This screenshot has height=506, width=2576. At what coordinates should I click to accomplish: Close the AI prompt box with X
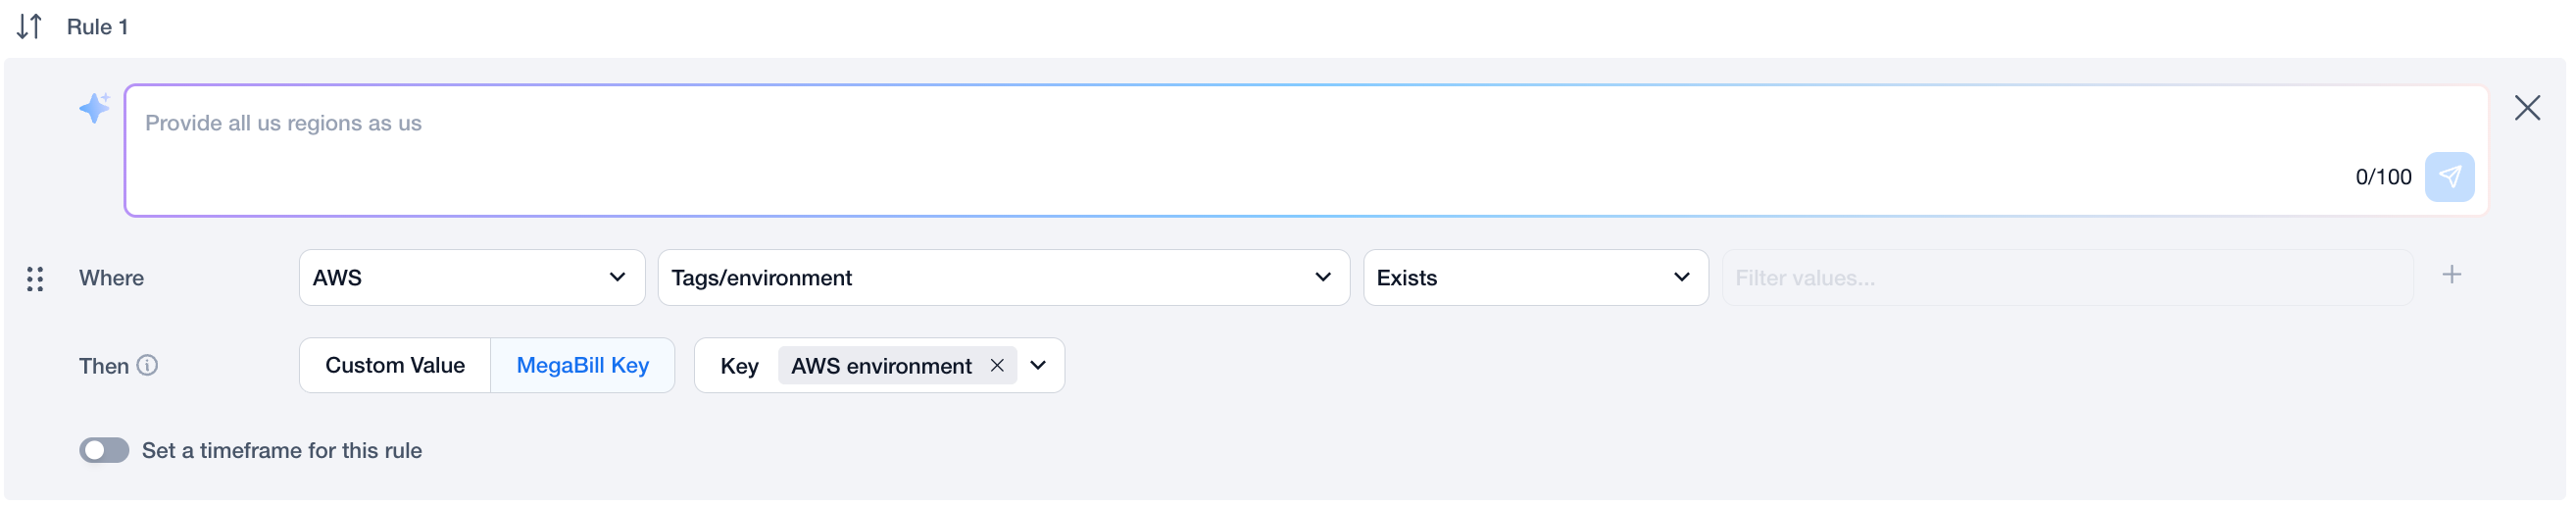[2526, 108]
